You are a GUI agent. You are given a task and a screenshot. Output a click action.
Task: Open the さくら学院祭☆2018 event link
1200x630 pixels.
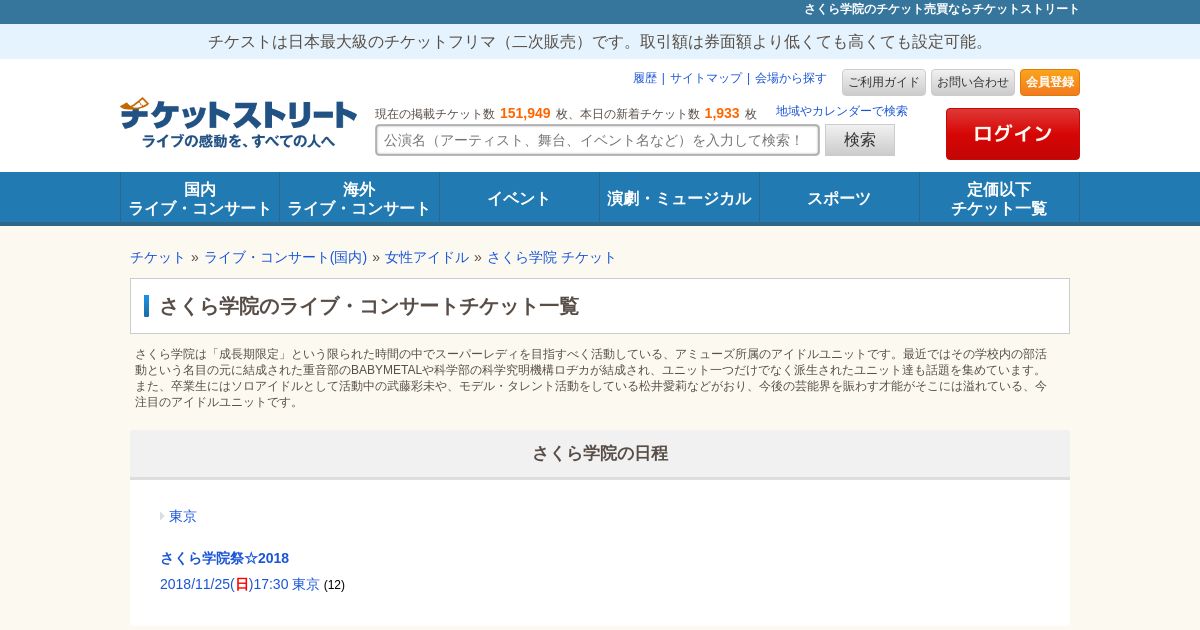click(x=224, y=558)
